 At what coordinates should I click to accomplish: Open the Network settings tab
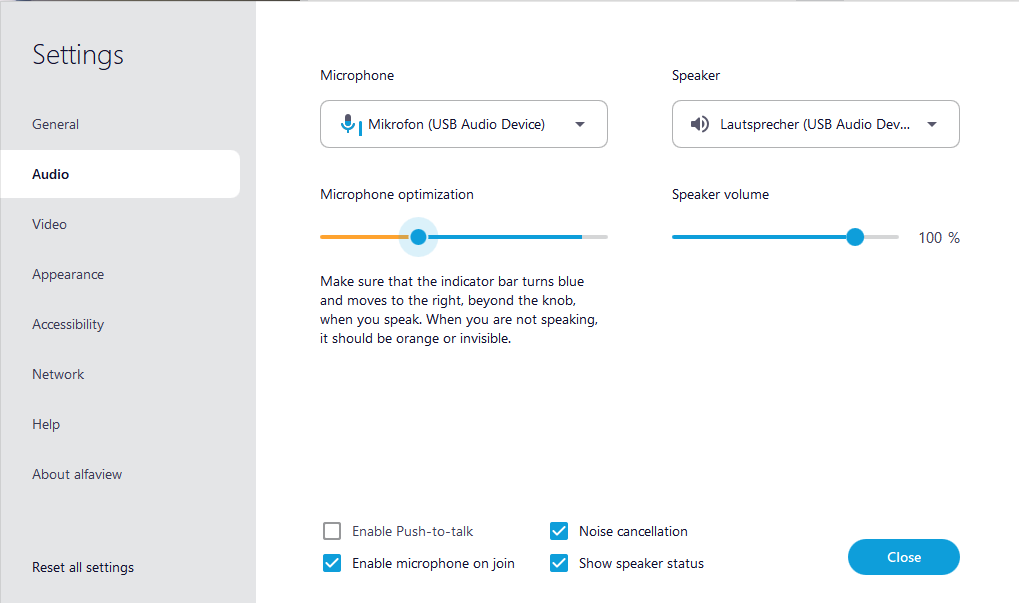click(x=58, y=374)
